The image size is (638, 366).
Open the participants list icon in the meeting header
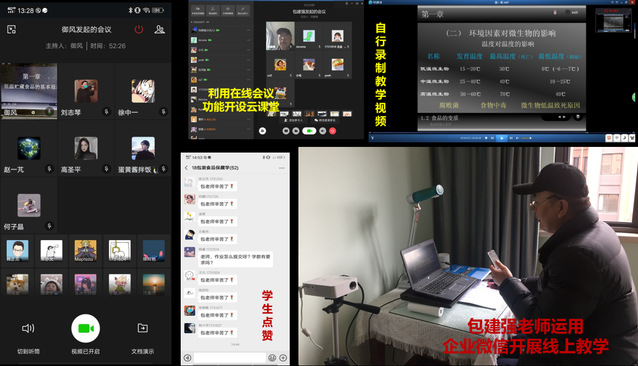pyautogui.click(x=160, y=29)
